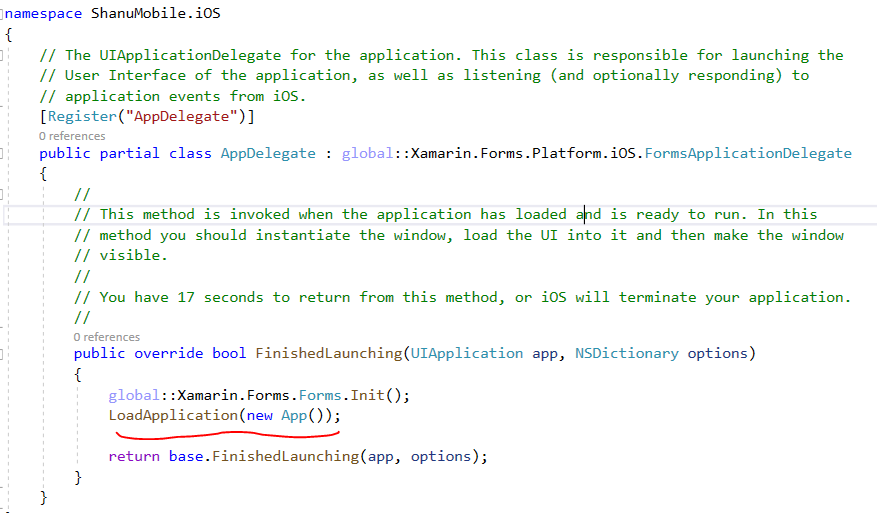Click the UIApplication parameter type
Image resolution: width=877 pixels, height=513 pixels.
pos(467,354)
